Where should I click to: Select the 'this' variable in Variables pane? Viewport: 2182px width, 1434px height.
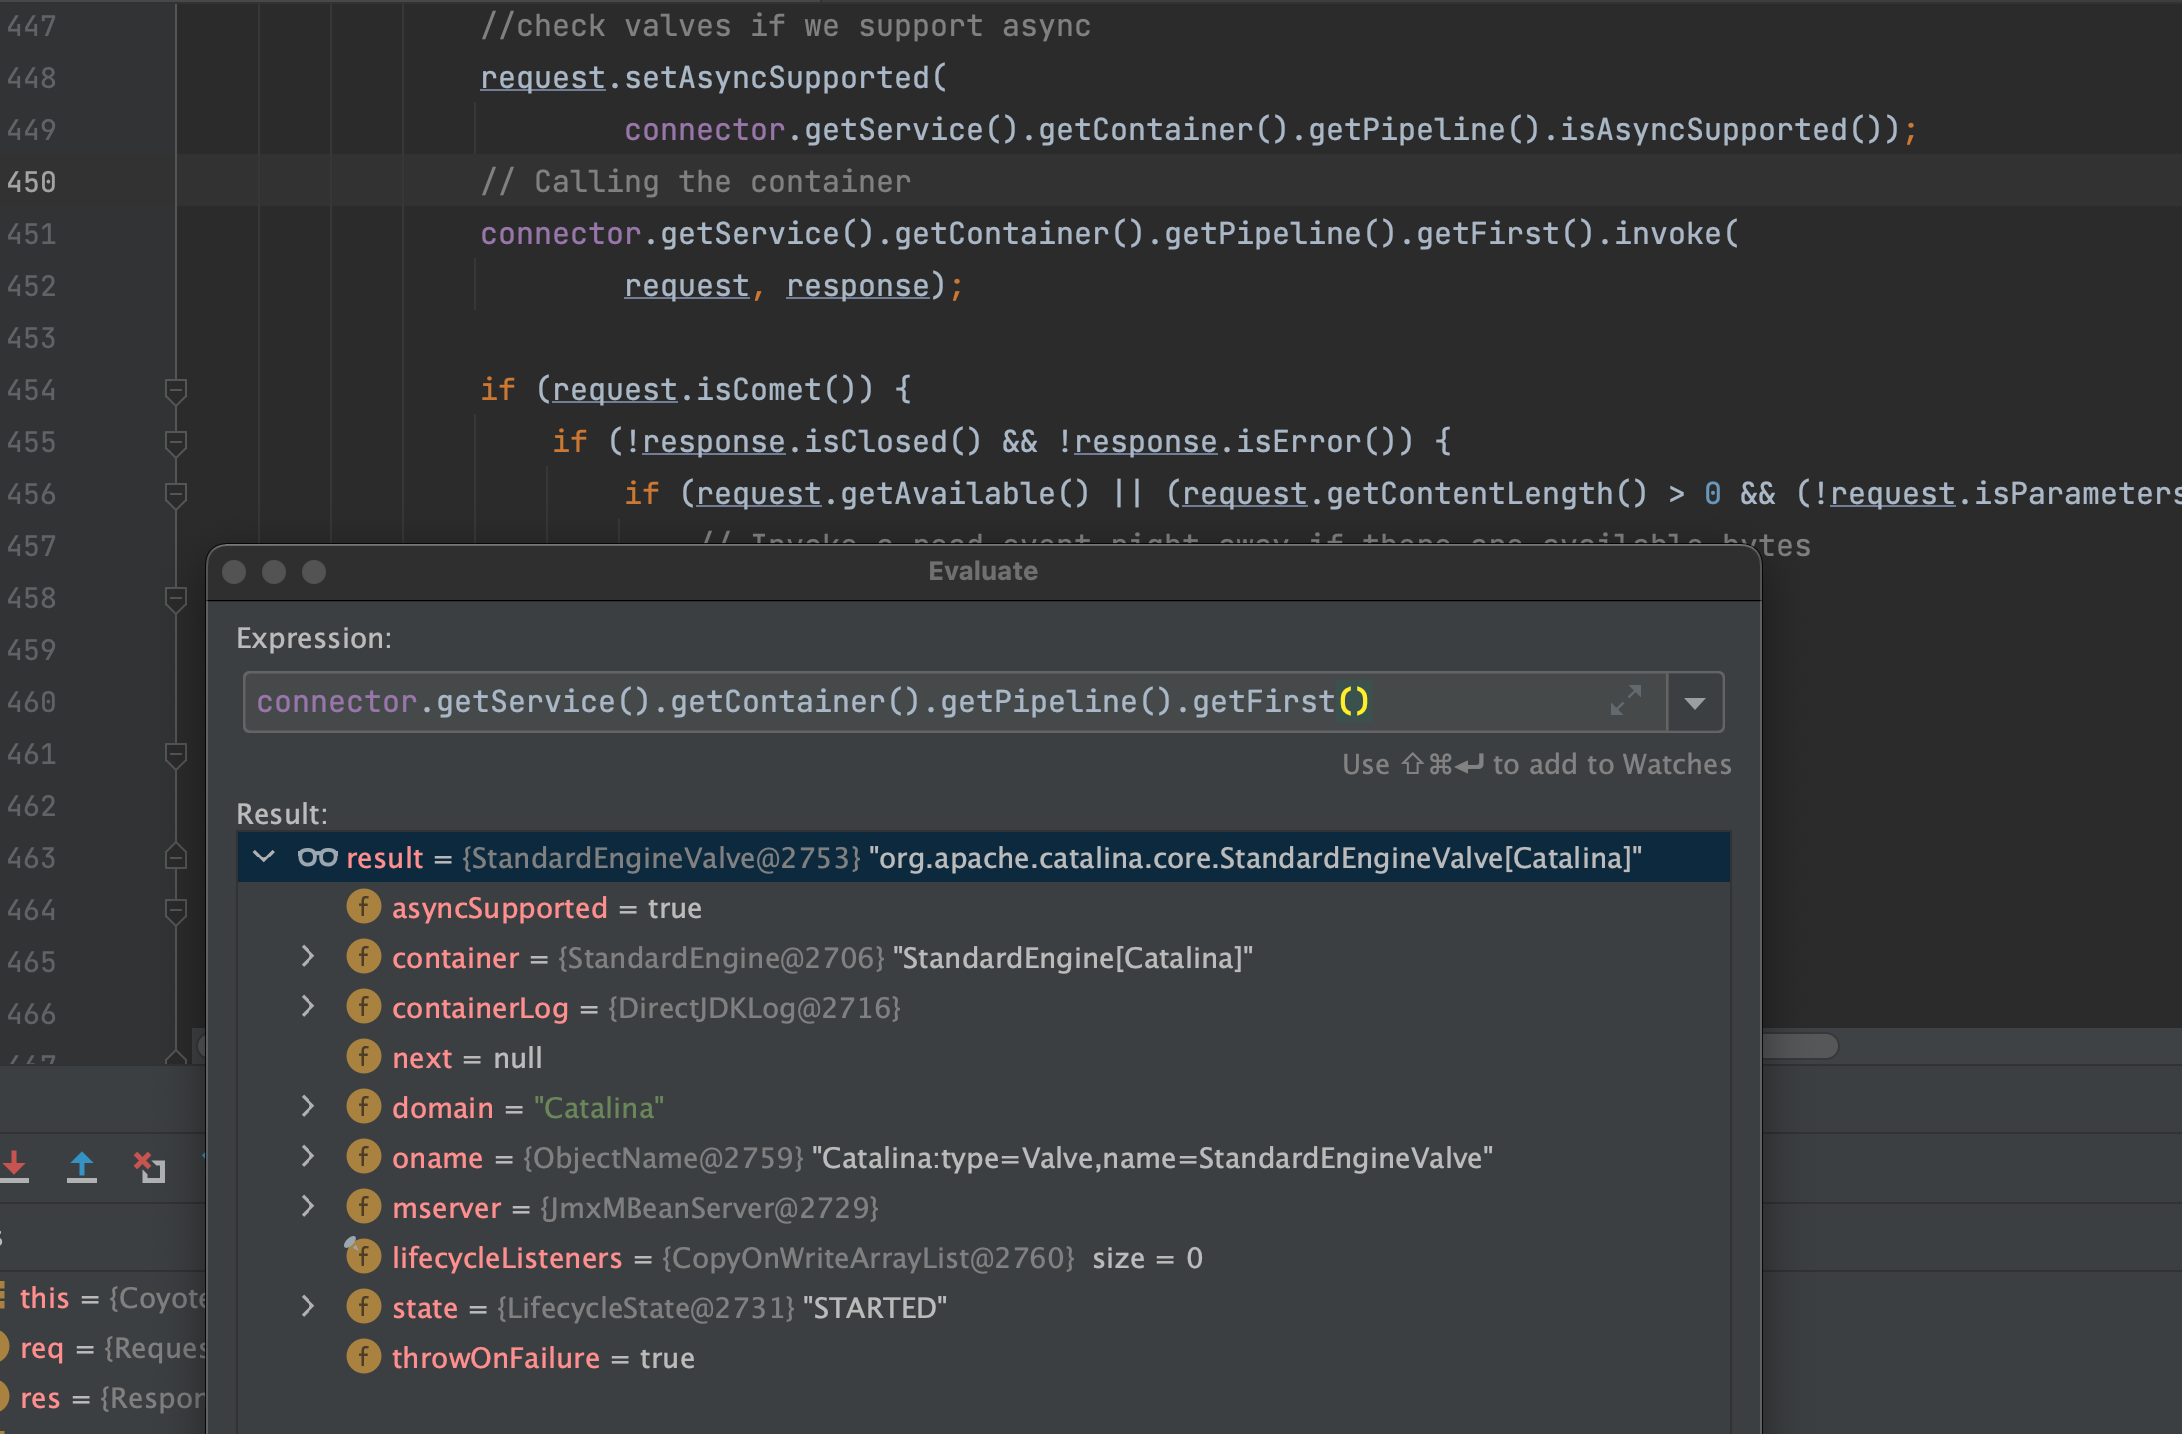(45, 1298)
